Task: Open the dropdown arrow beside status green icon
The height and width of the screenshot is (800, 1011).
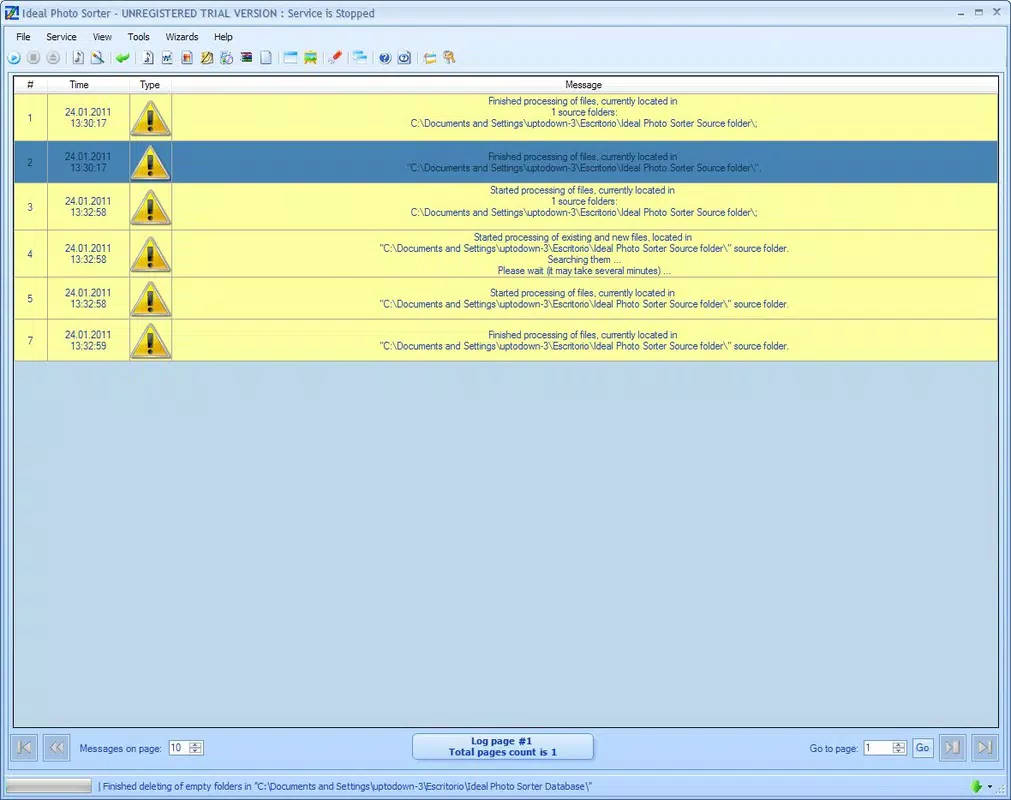Action: [990, 786]
